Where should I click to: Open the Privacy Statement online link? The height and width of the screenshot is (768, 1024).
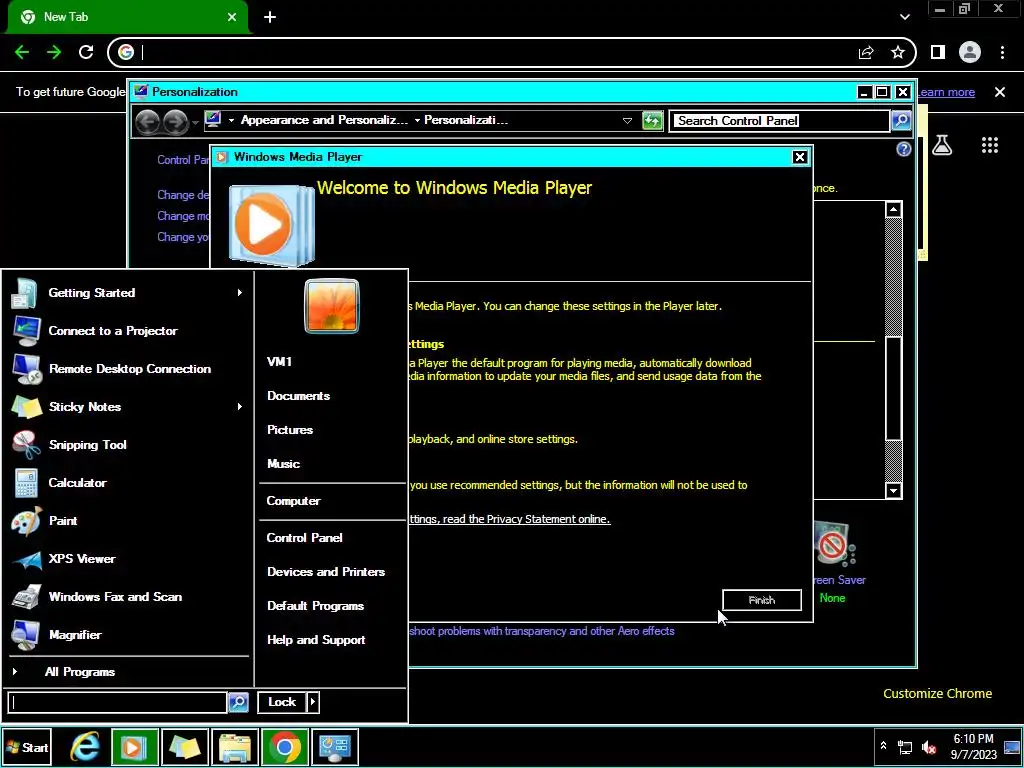[509, 519]
